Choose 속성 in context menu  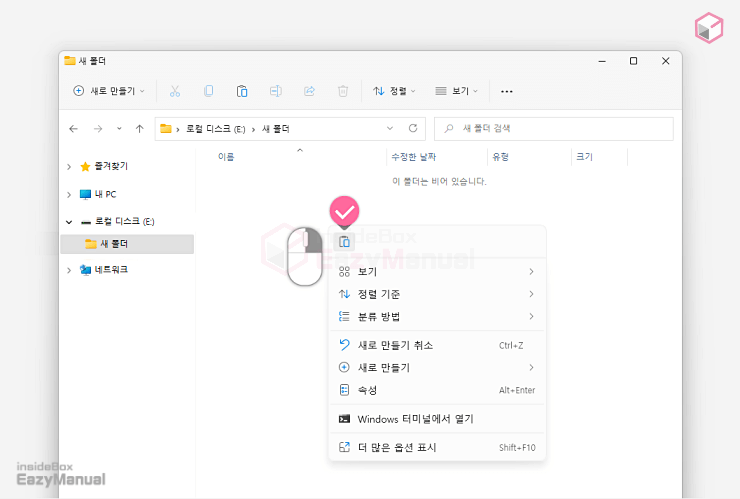[437, 390]
